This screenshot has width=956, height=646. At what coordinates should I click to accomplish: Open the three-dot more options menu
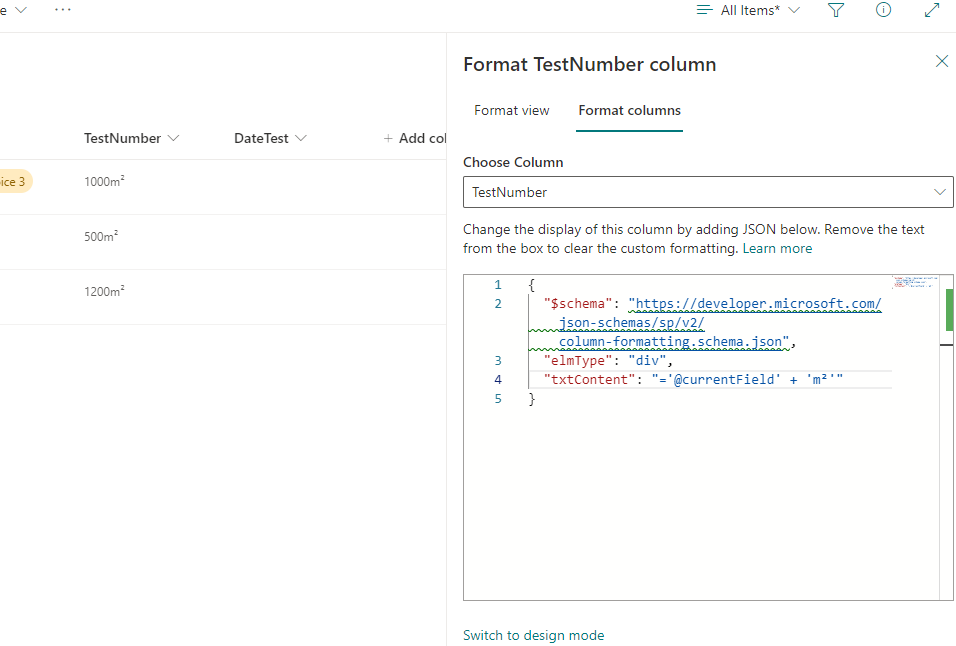63,10
